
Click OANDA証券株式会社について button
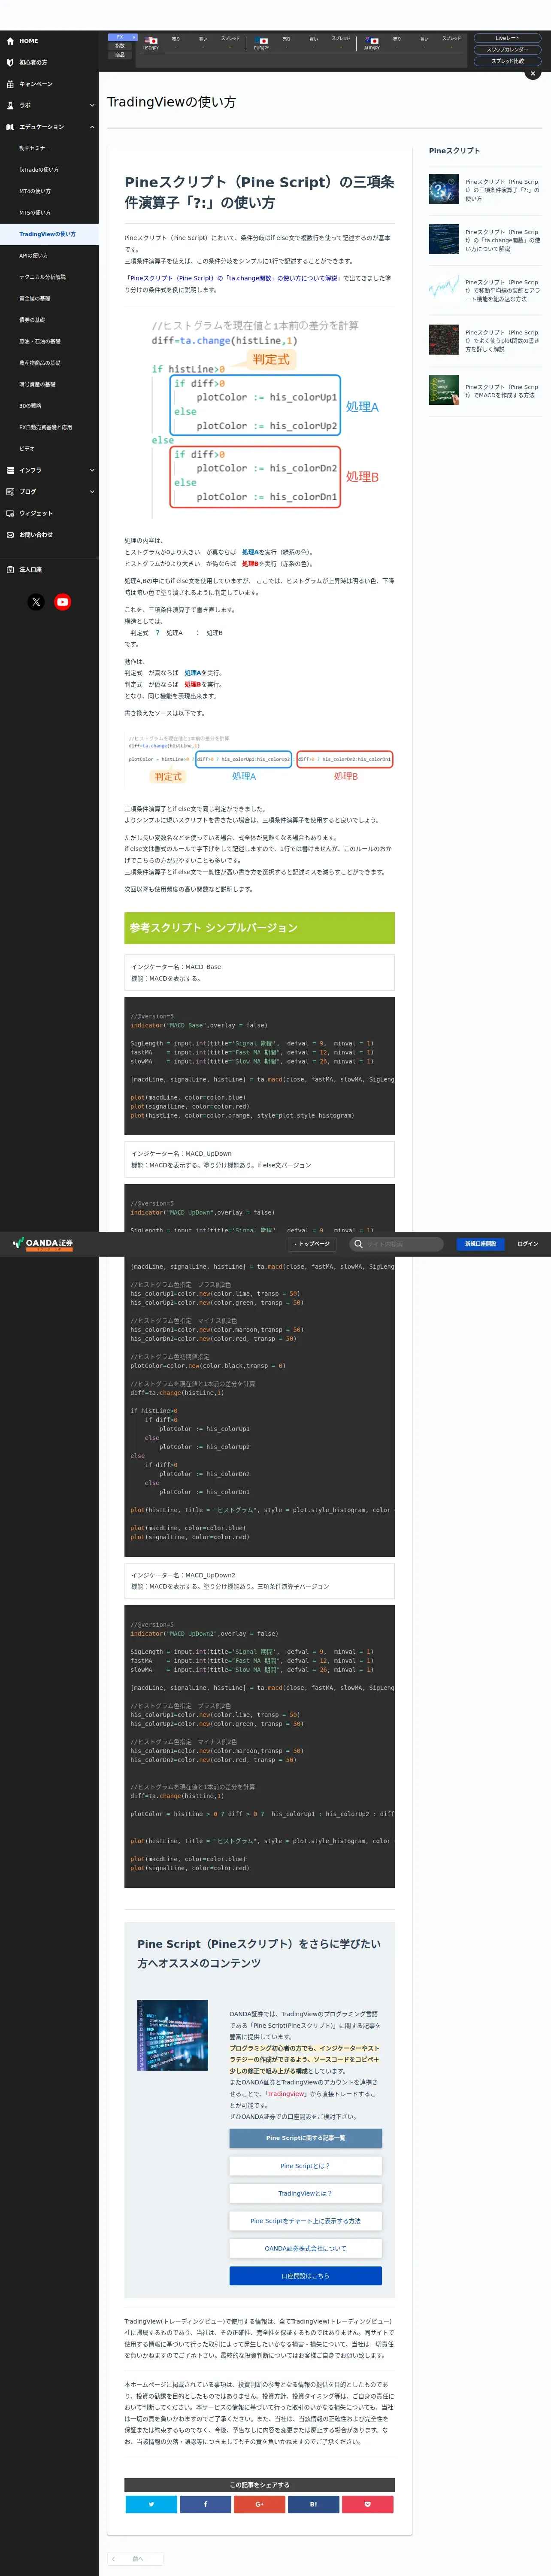(305, 2248)
